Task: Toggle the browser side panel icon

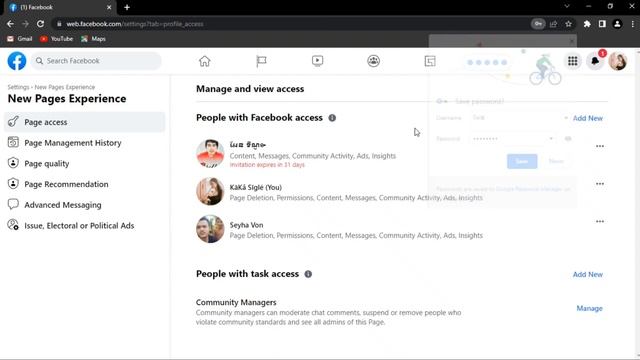Action: tap(602, 24)
